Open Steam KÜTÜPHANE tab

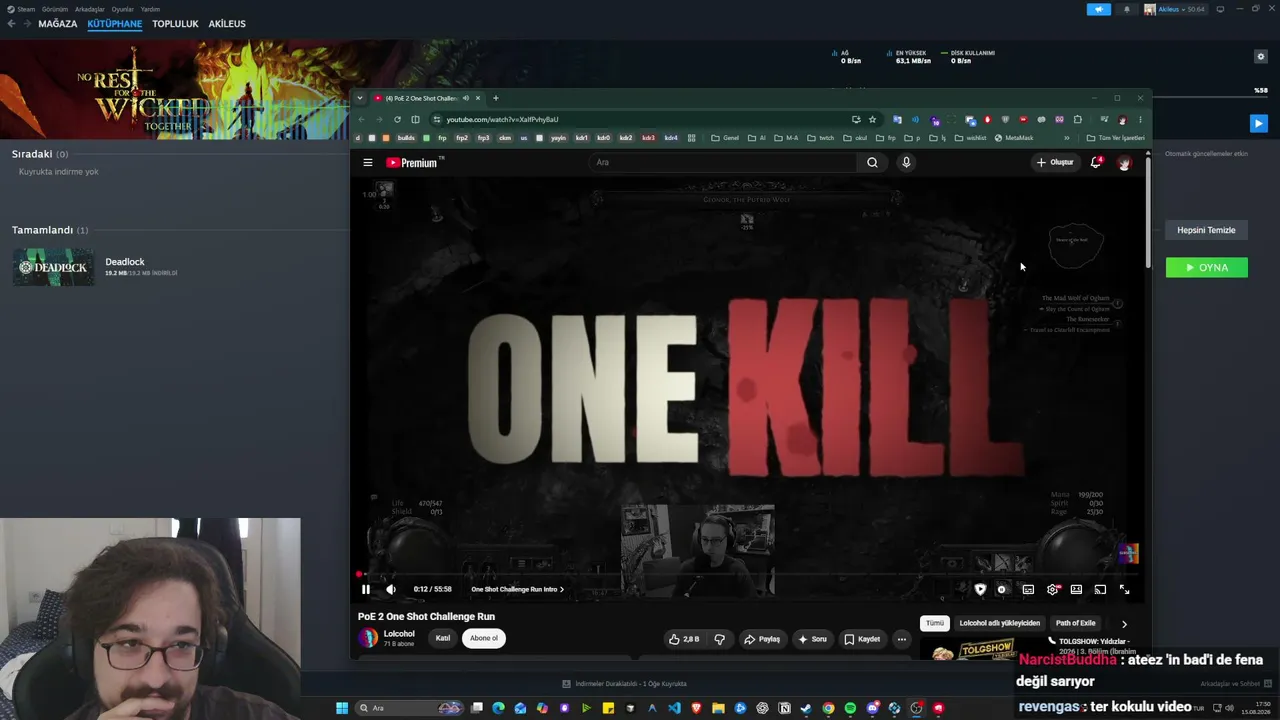coord(115,24)
